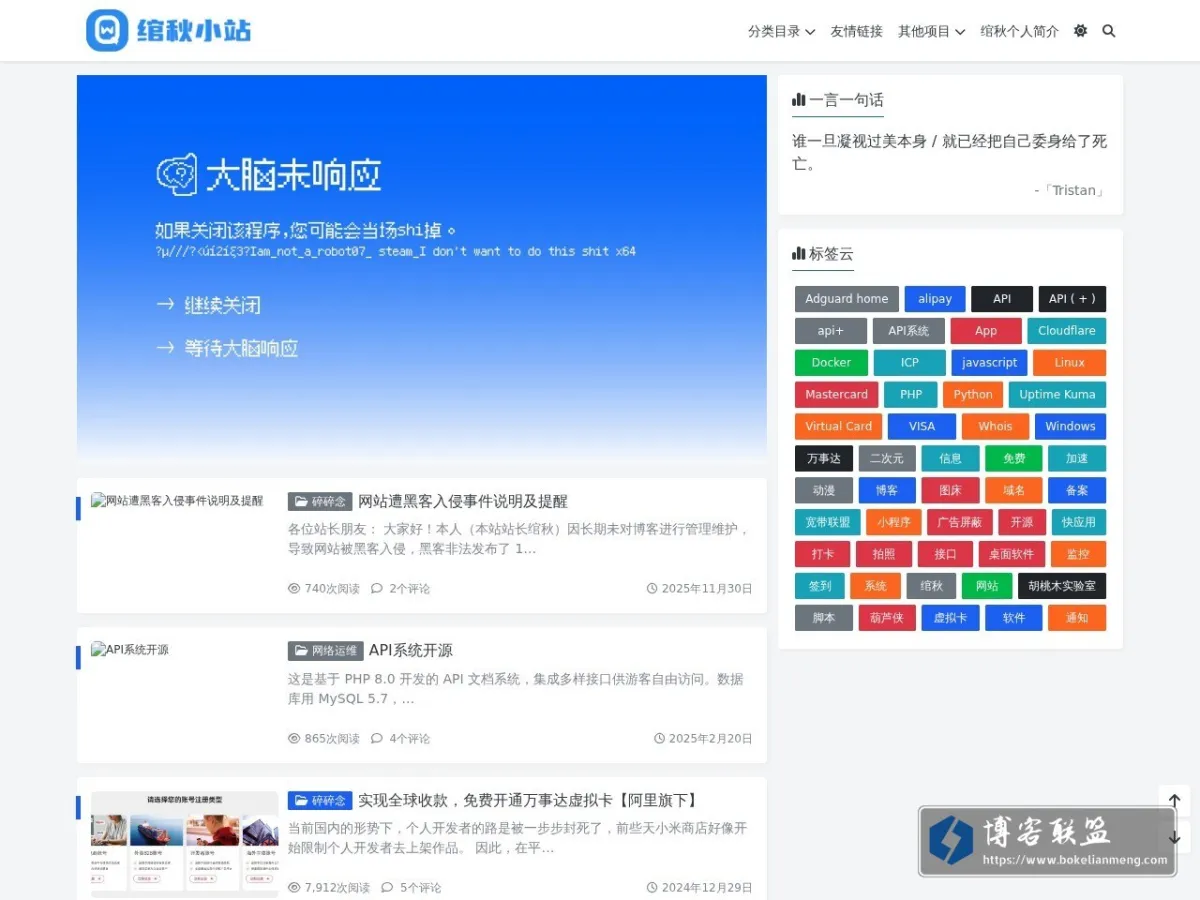Select the Python tag
1200x900 pixels.
(x=973, y=395)
